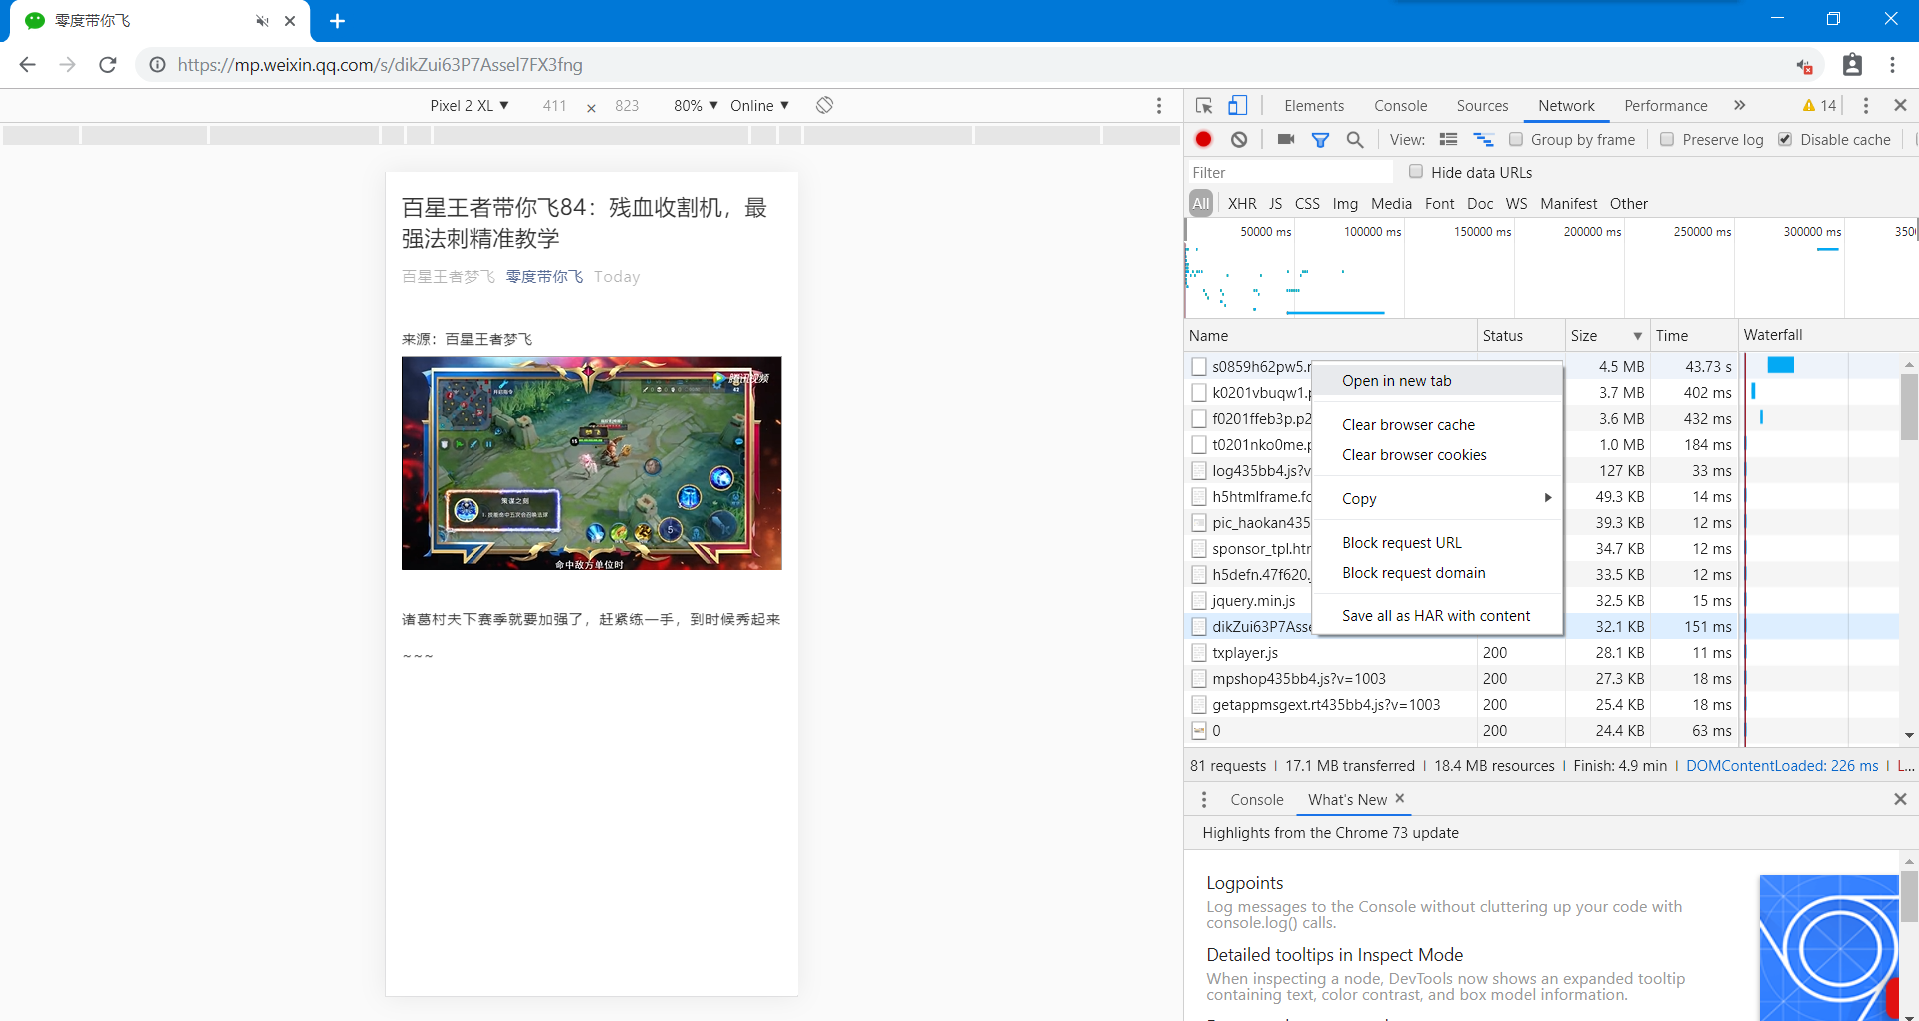The image size is (1919, 1021).
Task: Rotate the device orientation
Action: tap(824, 105)
